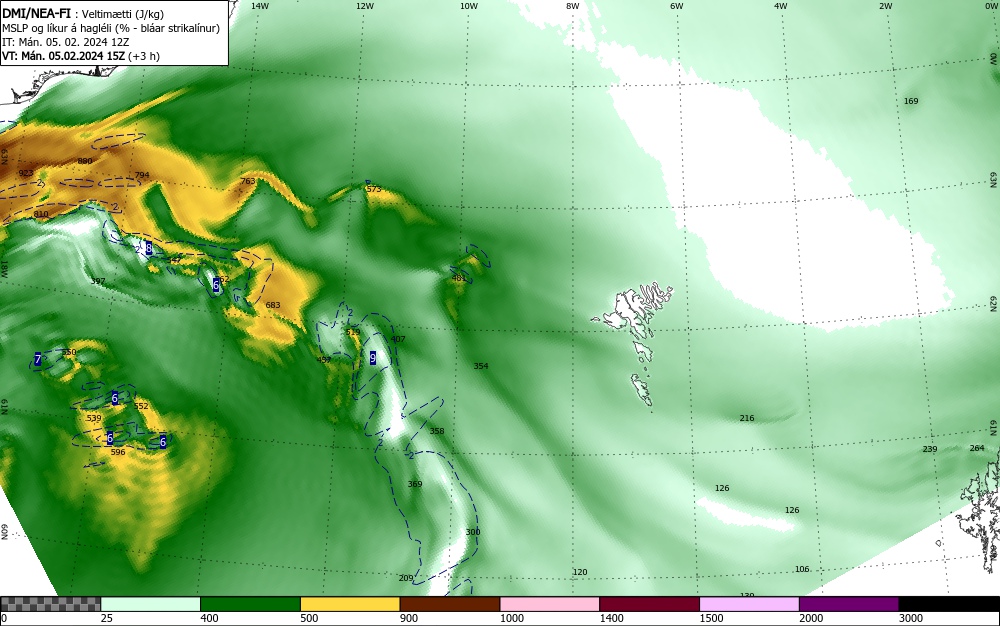Click the checkered 0–25 legend swatch

(x=50, y=604)
